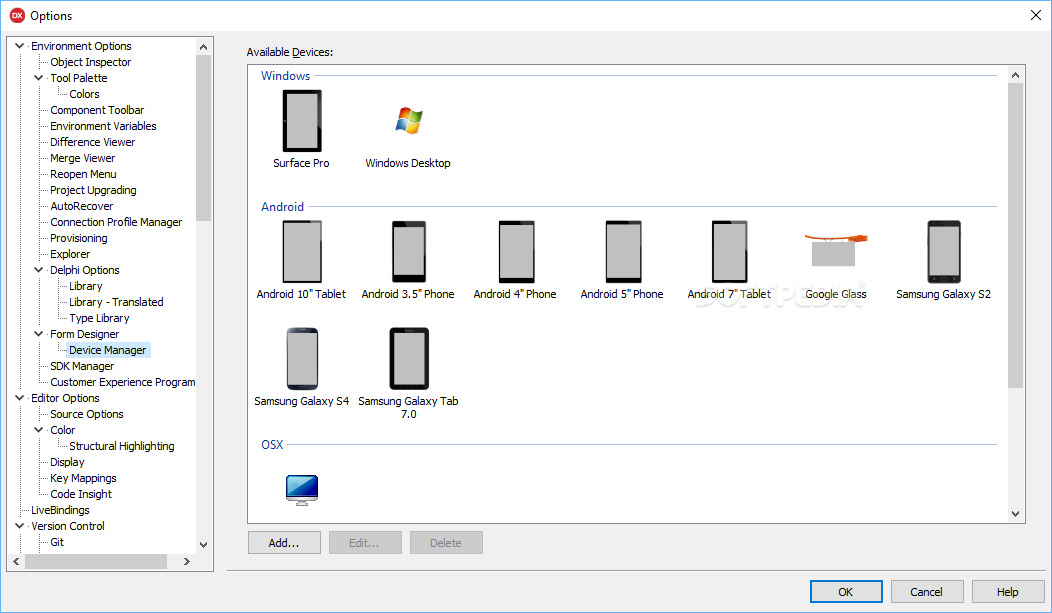Click tree horizontal scroll right arrow
This screenshot has height=613, width=1052.
point(187,561)
